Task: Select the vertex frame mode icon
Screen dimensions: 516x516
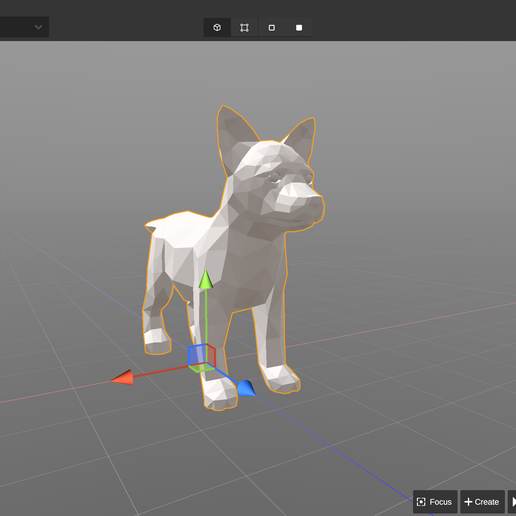Action: 244,28
